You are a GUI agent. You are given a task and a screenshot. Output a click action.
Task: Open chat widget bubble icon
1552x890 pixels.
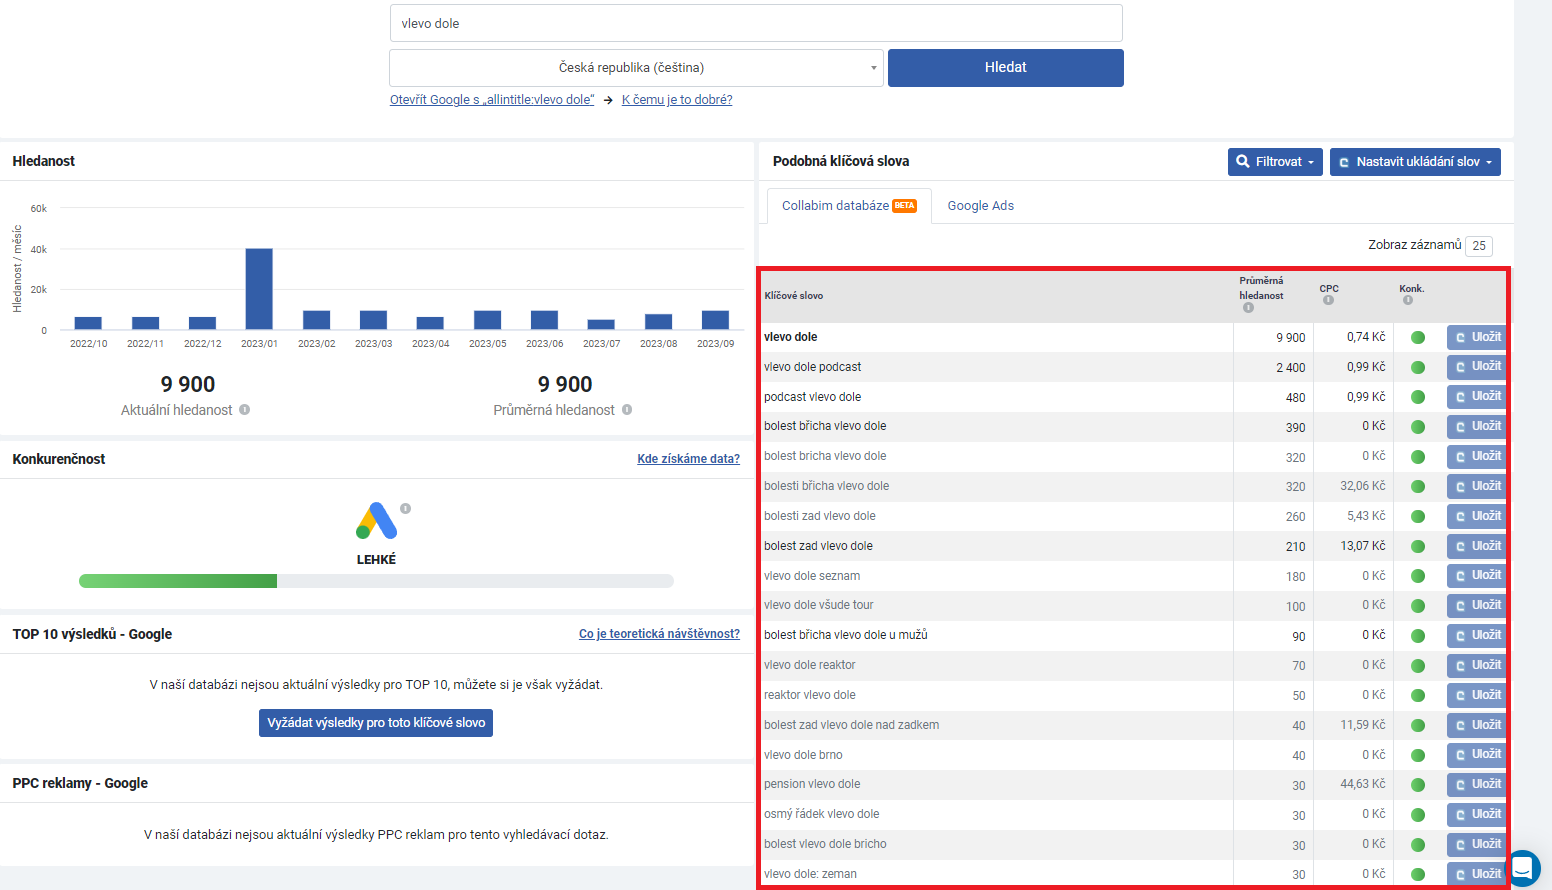click(x=1522, y=868)
